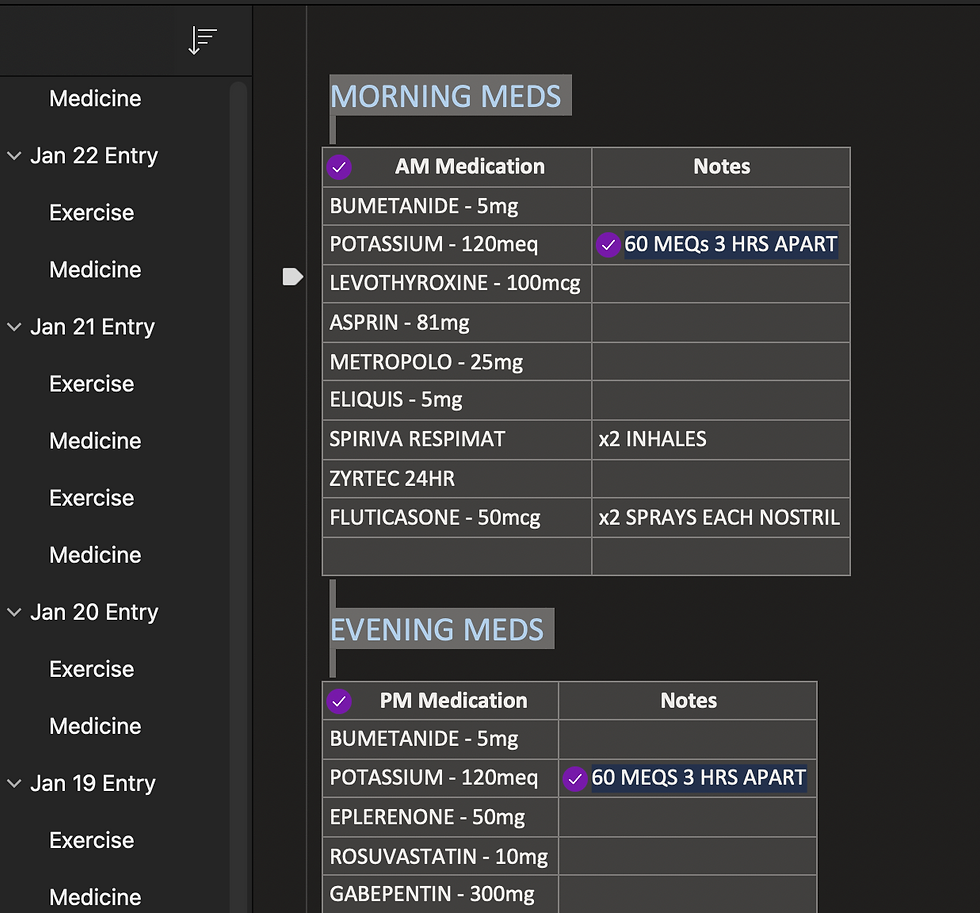Click POTASSIUM - 120meq in morning table

point(457,244)
